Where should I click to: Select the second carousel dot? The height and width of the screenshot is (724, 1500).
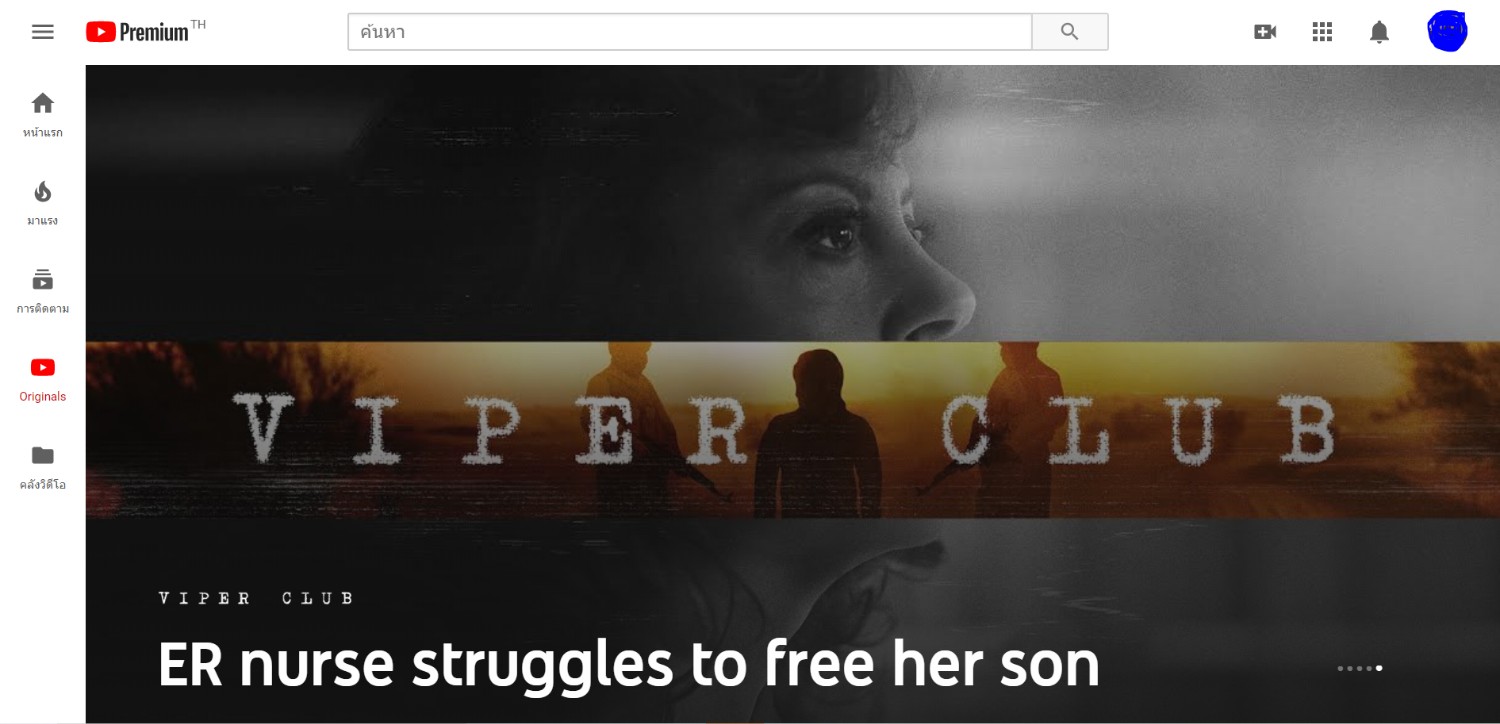1350,668
